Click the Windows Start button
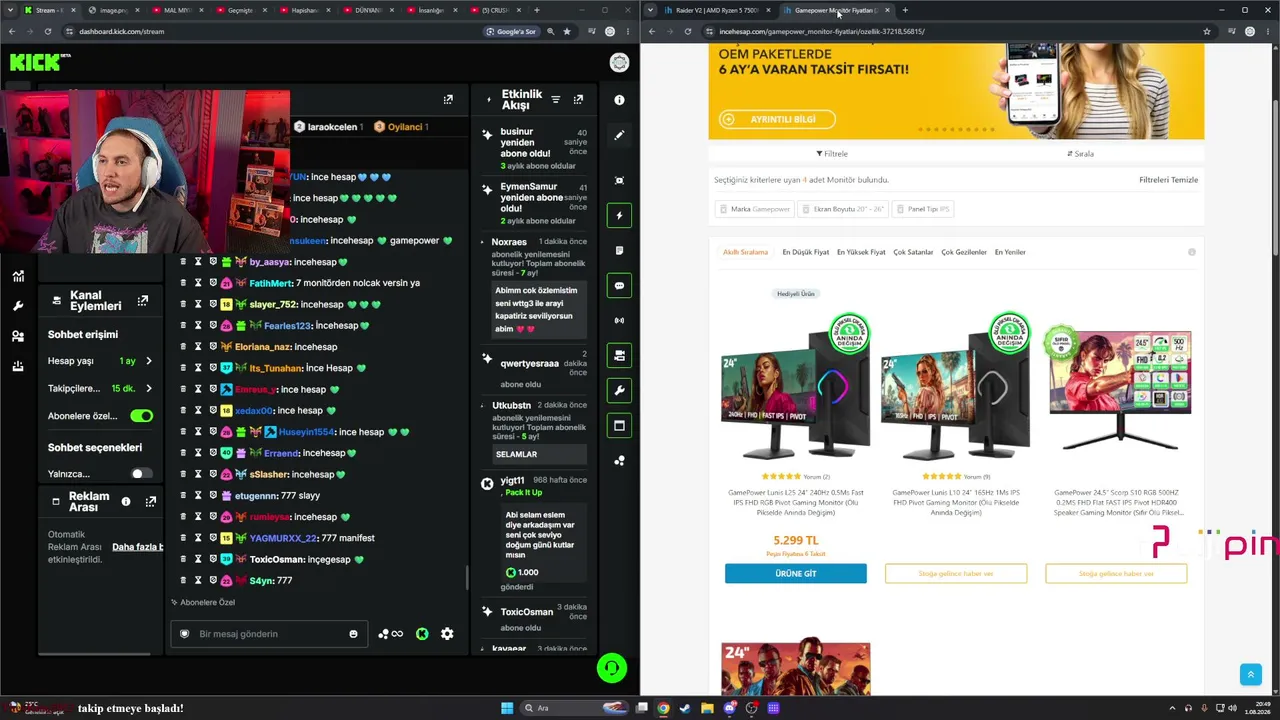This screenshot has height=720, width=1280. tap(507, 708)
